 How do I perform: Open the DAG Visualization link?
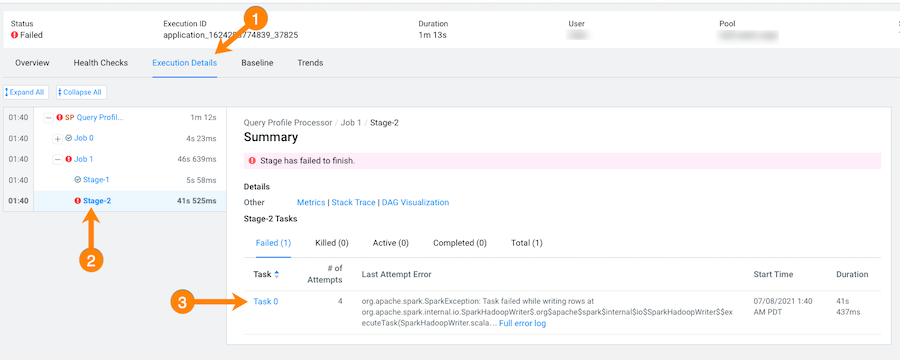pos(416,203)
